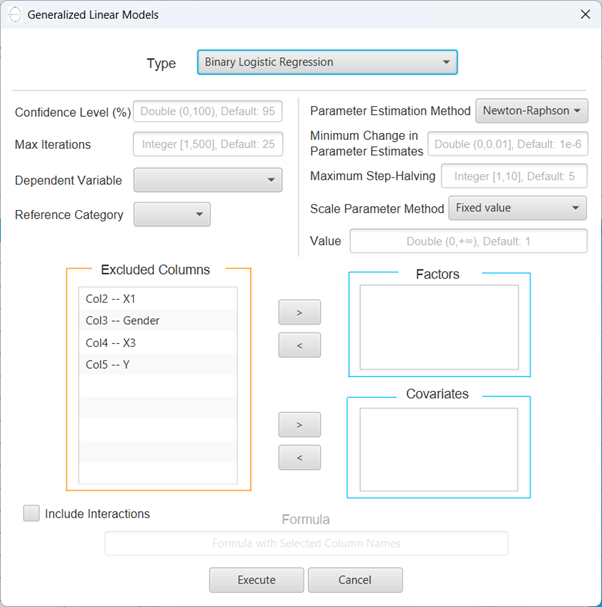The height and width of the screenshot is (607, 602).
Task: Click the Cancel button
Action: (355, 580)
